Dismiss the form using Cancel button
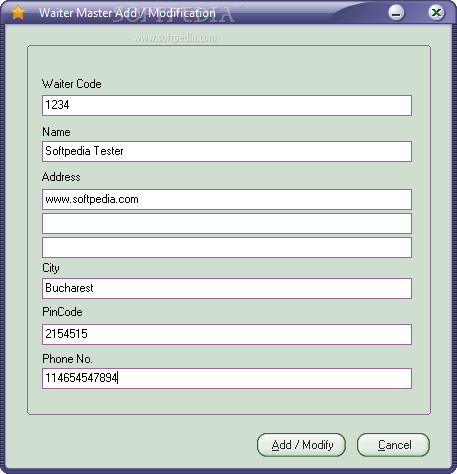The width and height of the screenshot is (457, 474). (393, 445)
